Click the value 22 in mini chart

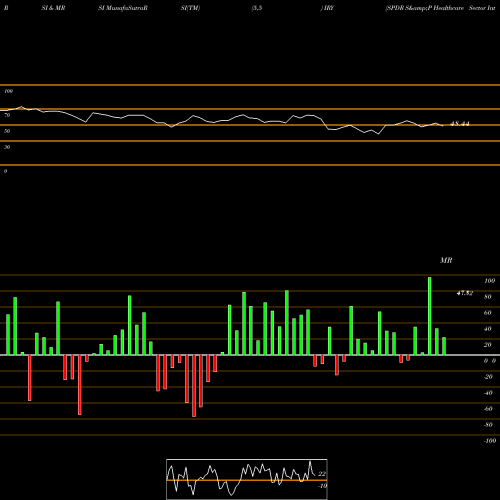[322, 474]
